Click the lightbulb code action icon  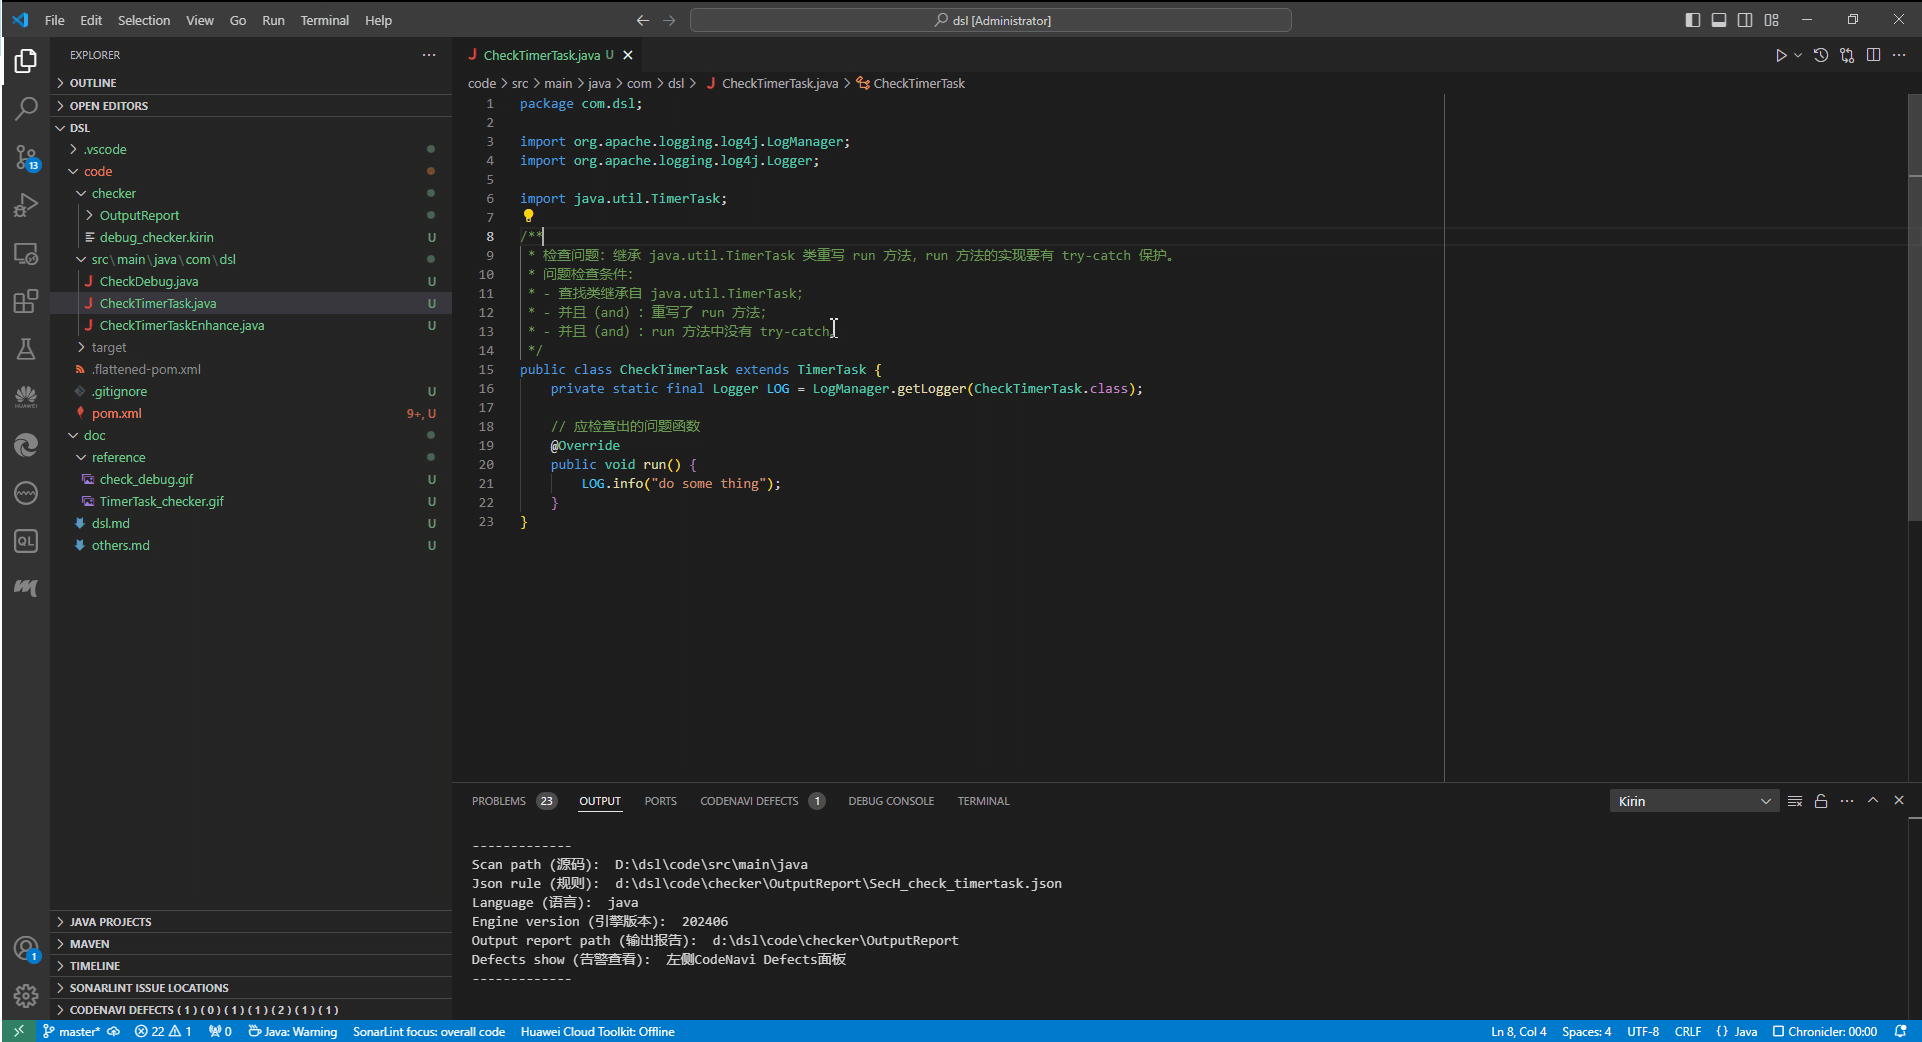pos(528,216)
